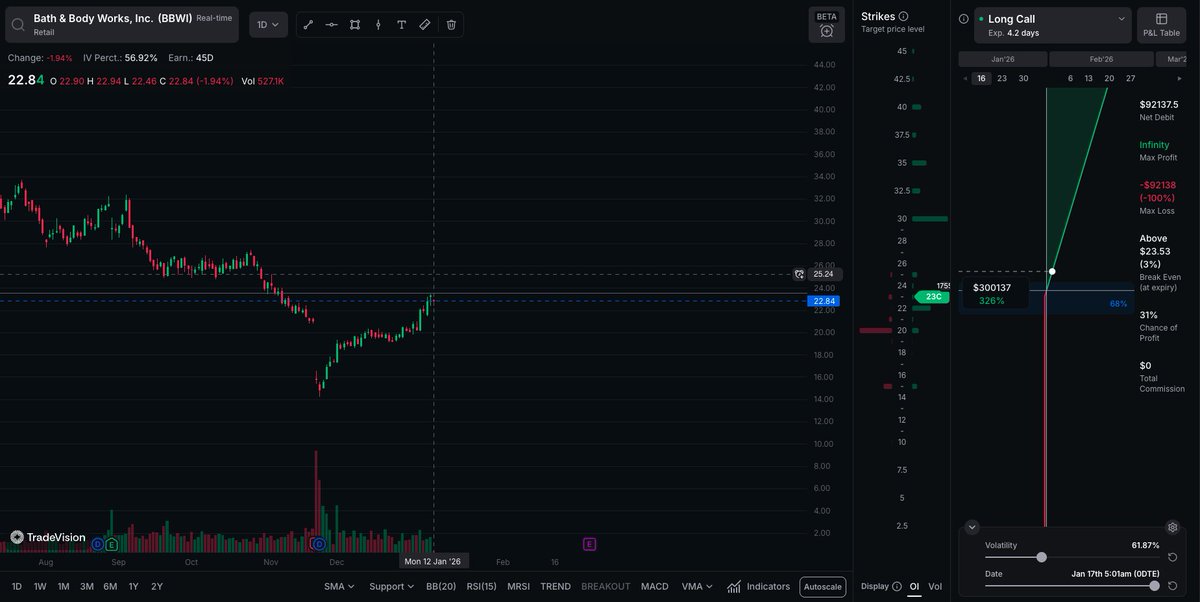
Task: Toggle the RSI(15) indicator
Action: coord(481,586)
